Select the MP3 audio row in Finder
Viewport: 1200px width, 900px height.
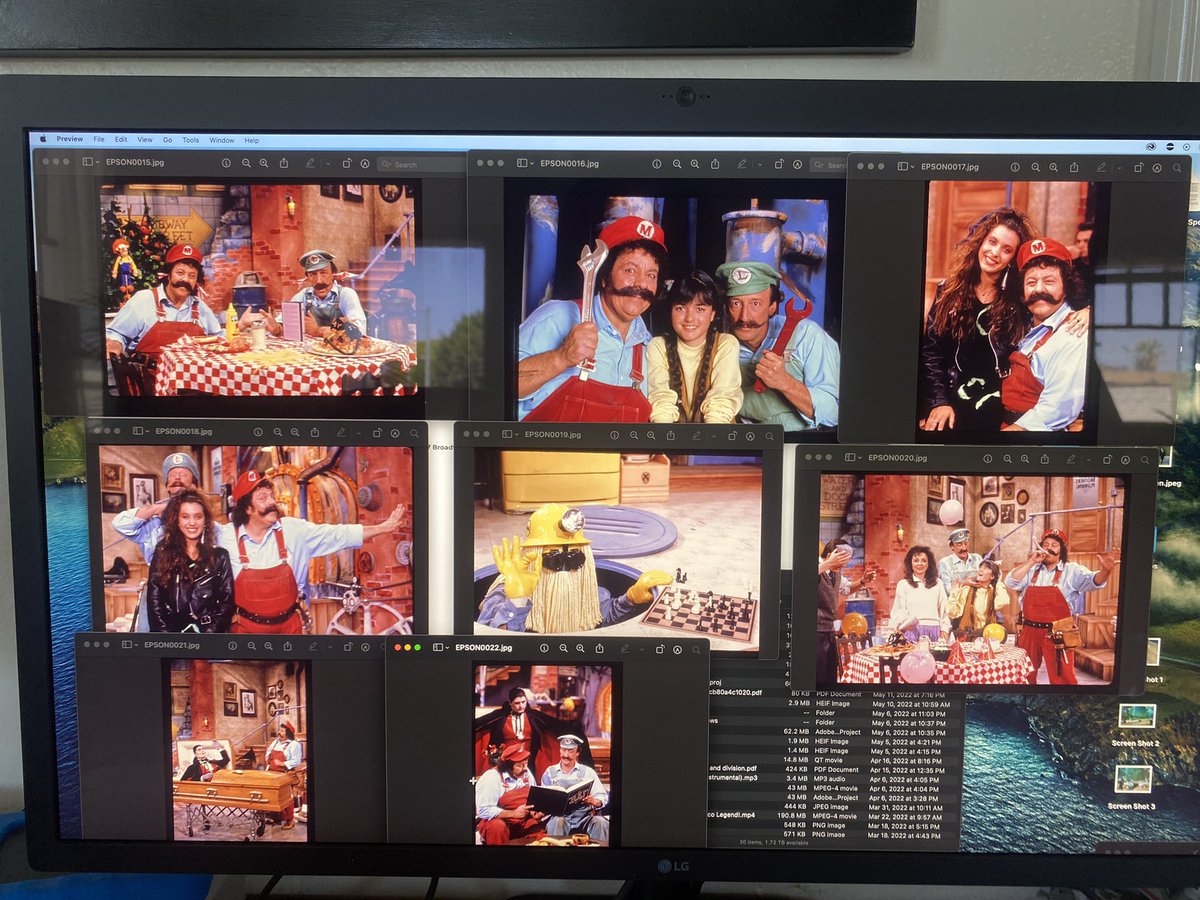point(834,777)
